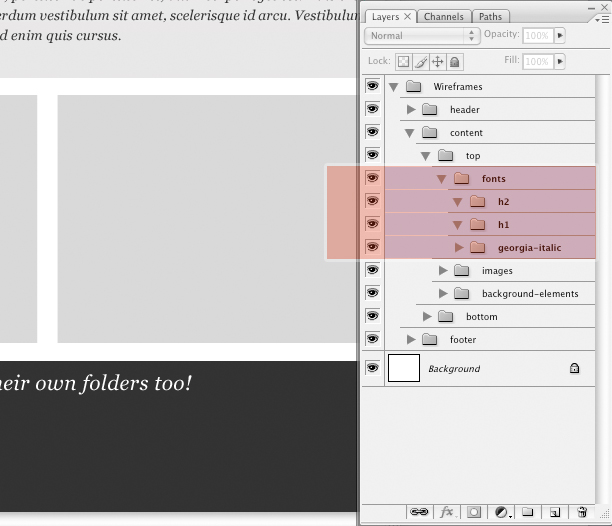Hide the footer group
The image size is (612, 526).
pos(372,339)
